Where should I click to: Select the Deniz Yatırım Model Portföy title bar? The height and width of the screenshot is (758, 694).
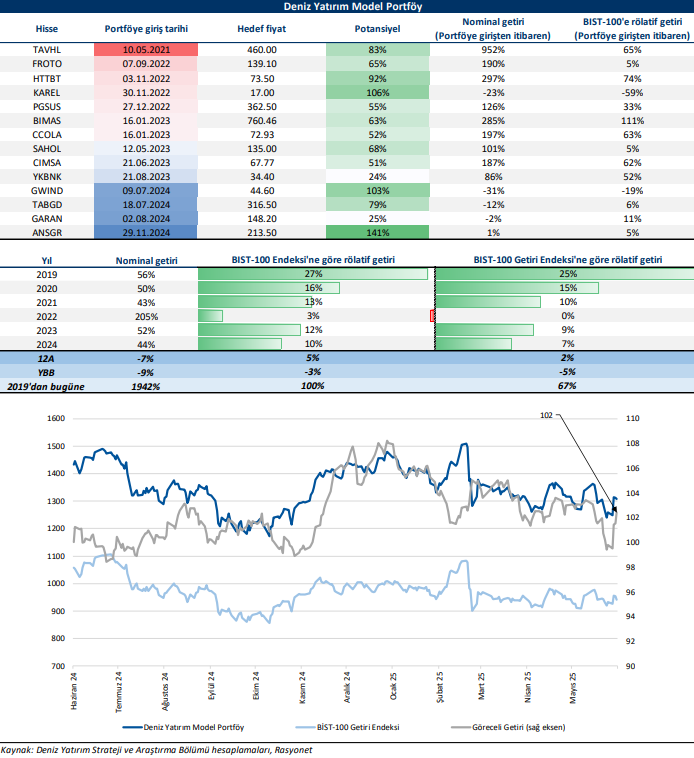[347, 6]
